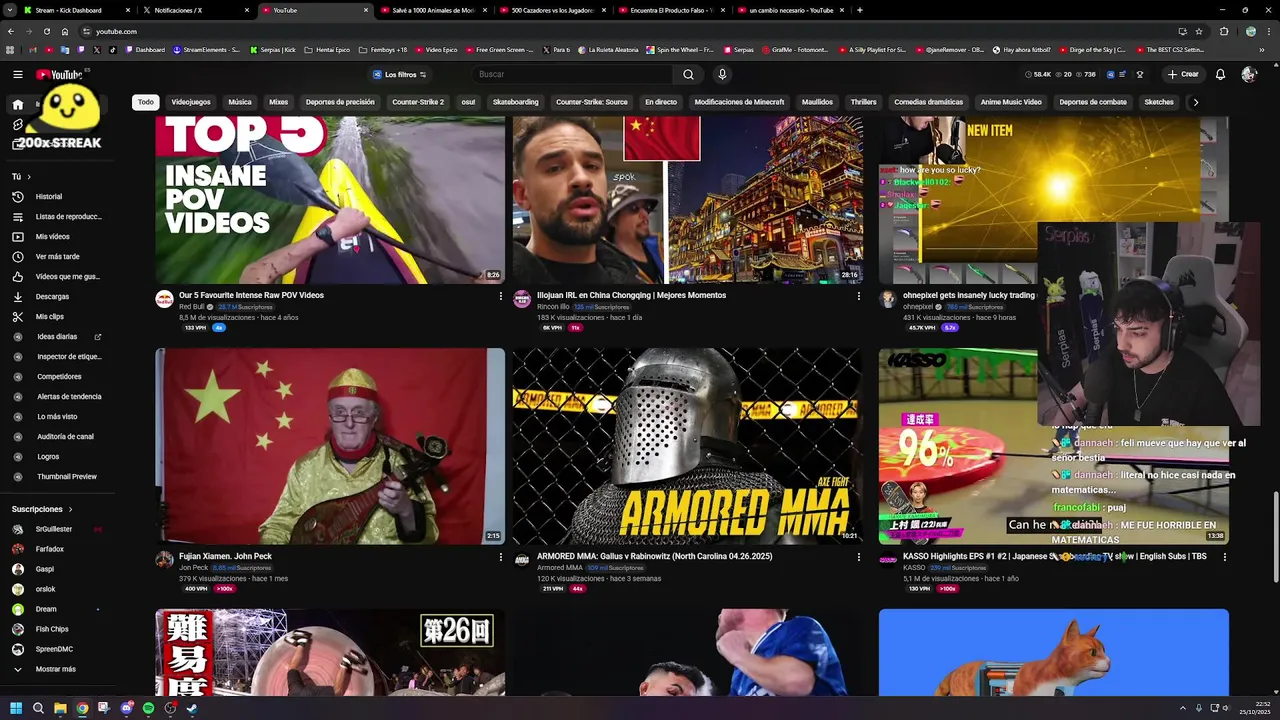Show hidden system tray icons
The height and width of the screenshot is (720, 1280).
tap(1183, 708)
